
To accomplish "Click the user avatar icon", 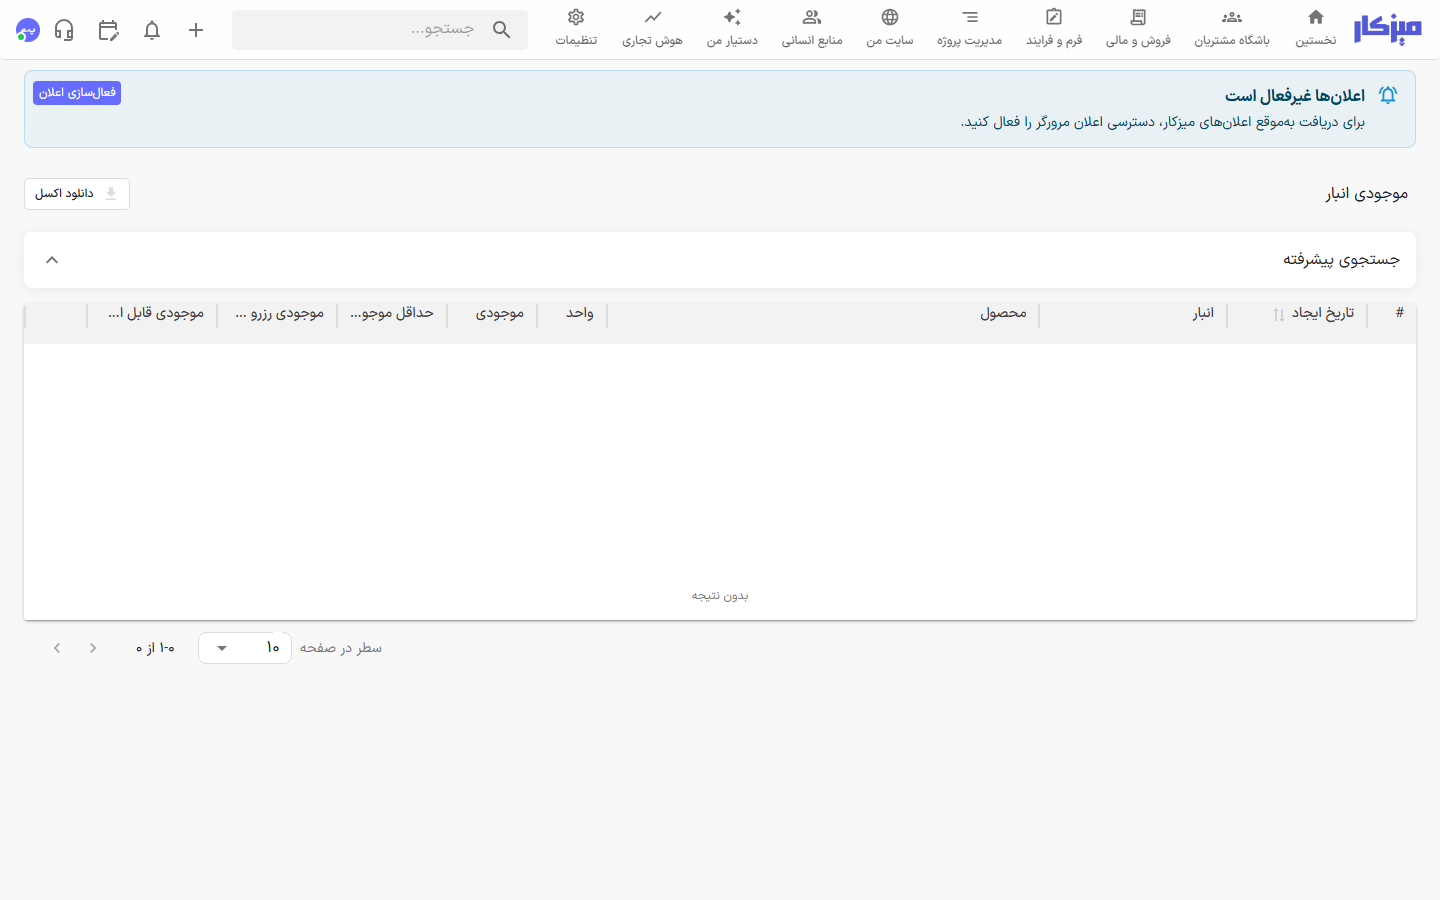I will [28, 30].
